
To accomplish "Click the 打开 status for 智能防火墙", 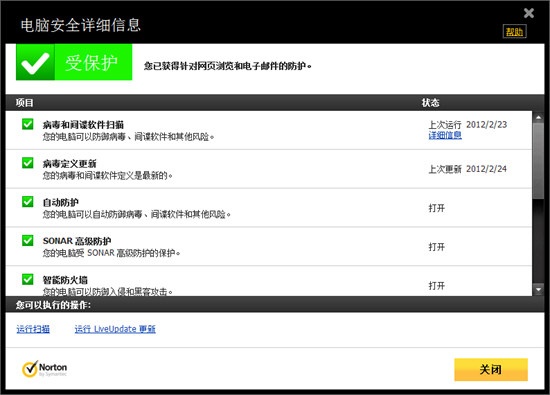I will click(x=437, y=286).
